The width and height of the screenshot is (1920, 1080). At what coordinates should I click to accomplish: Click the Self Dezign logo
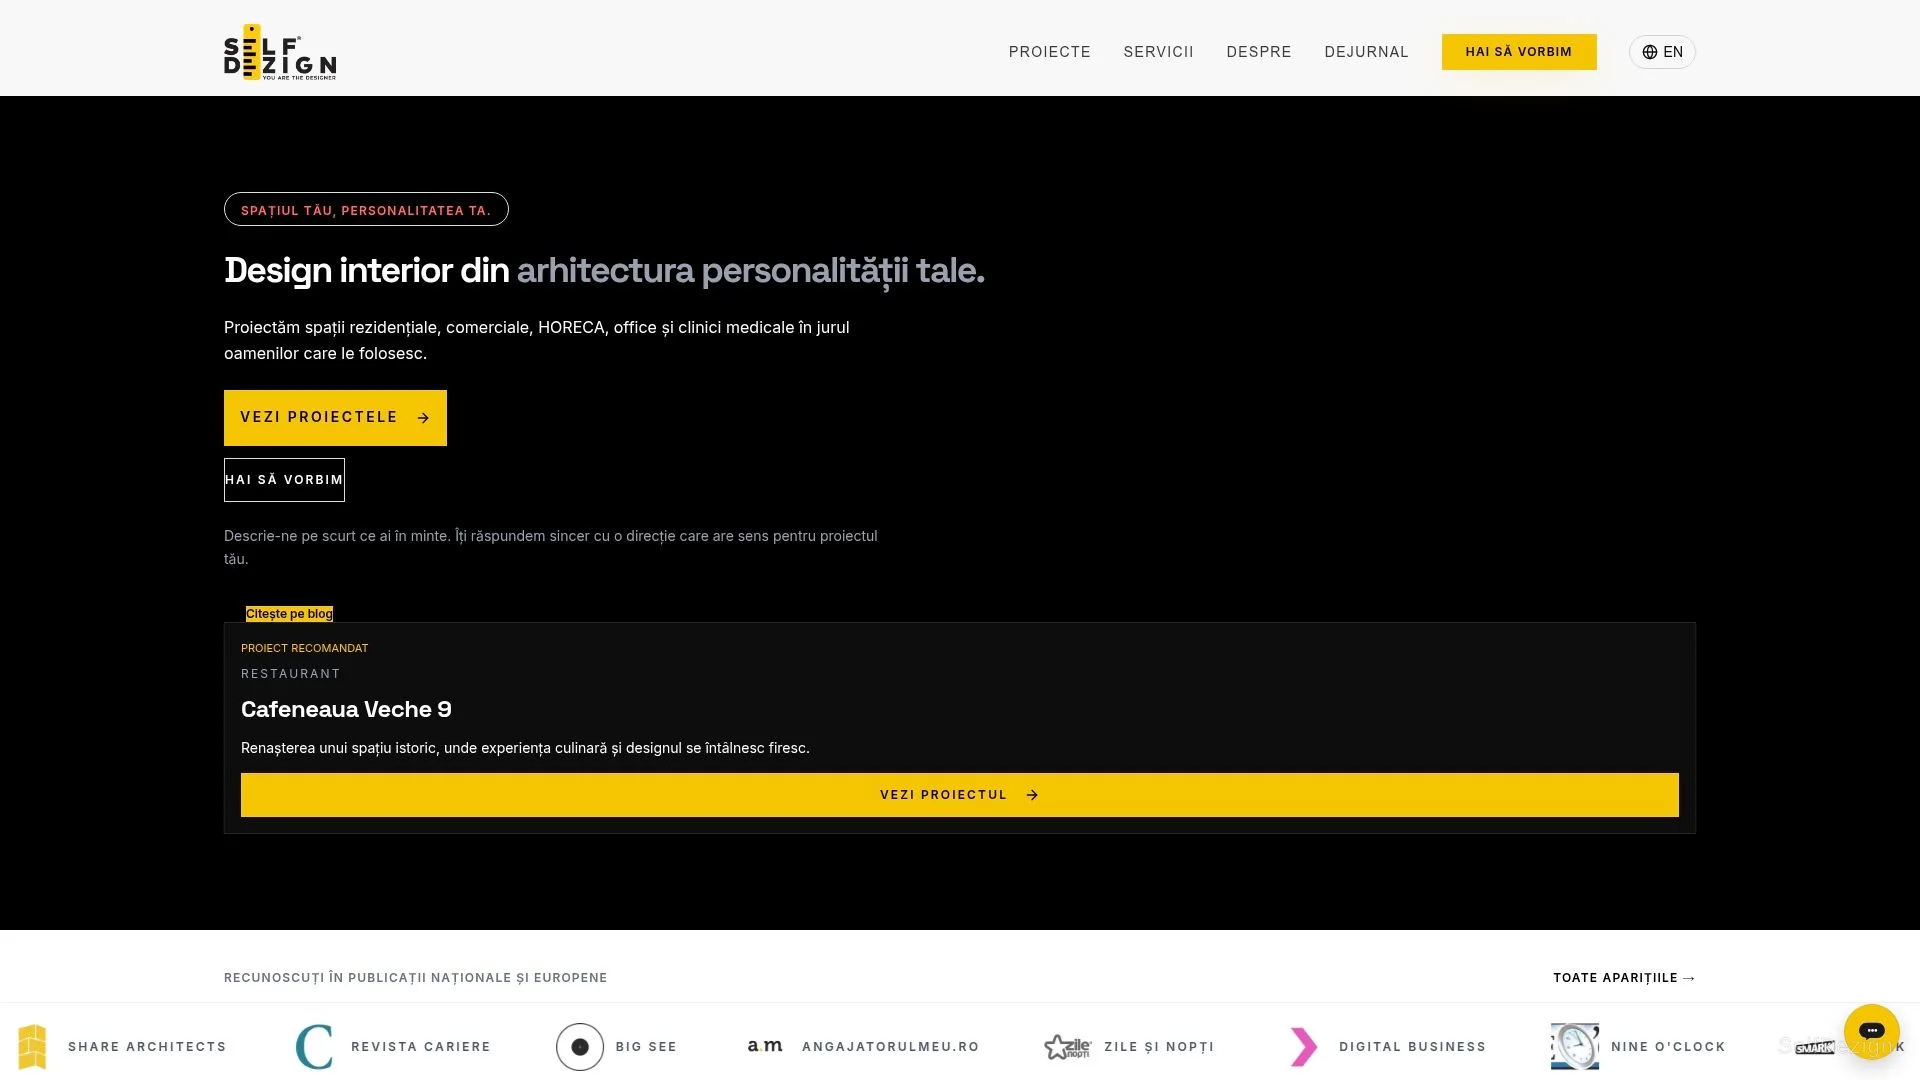pyautogui.click(x=280, y=52)
